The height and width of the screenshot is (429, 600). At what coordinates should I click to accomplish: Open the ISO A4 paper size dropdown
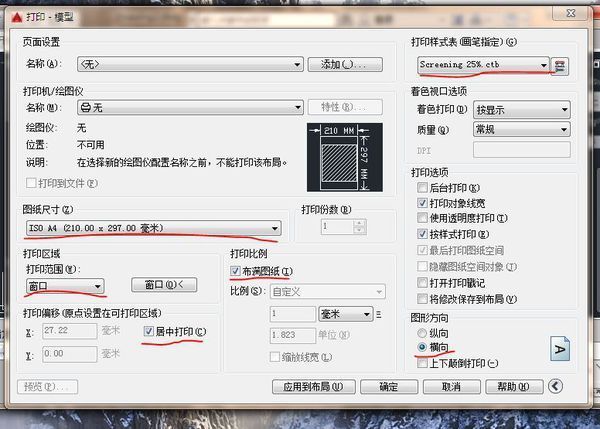tap(274, 229)
